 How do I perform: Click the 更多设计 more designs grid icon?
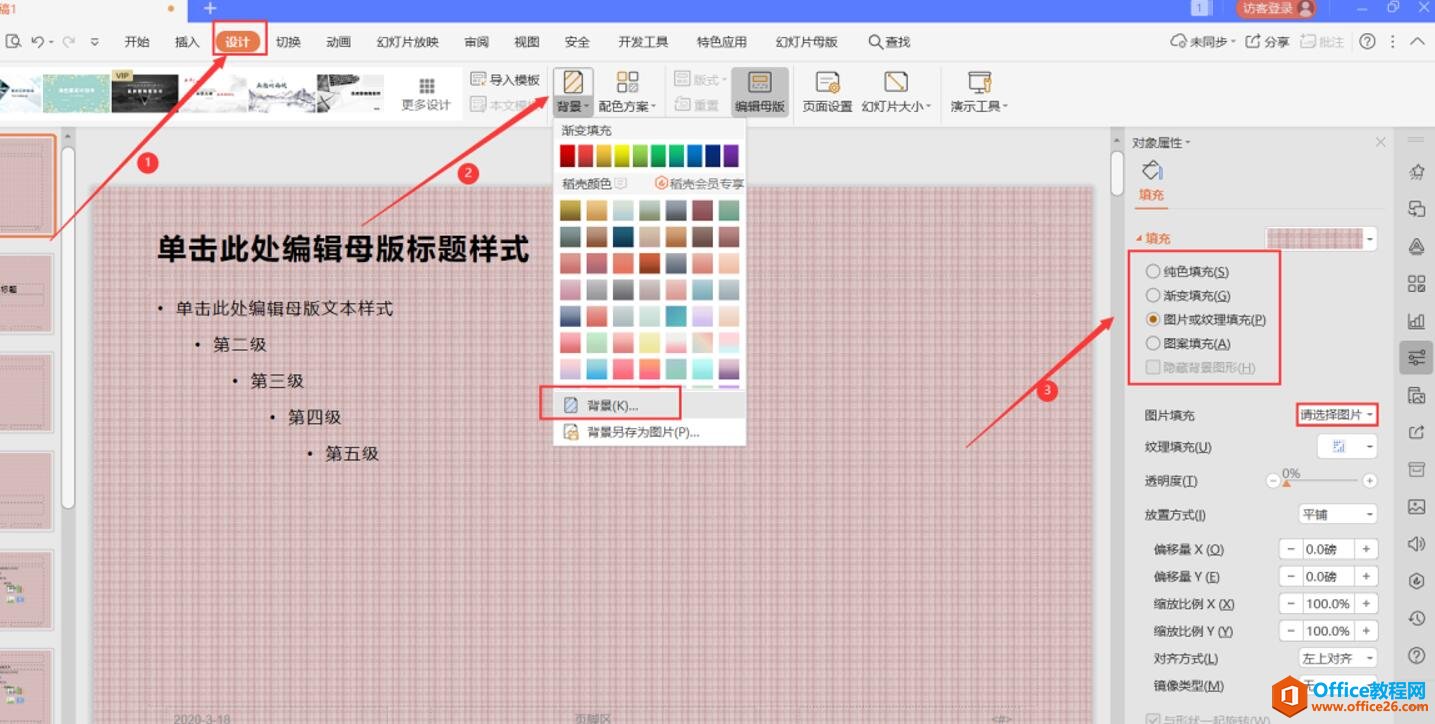pyautogui.click(x=427, y=87)
